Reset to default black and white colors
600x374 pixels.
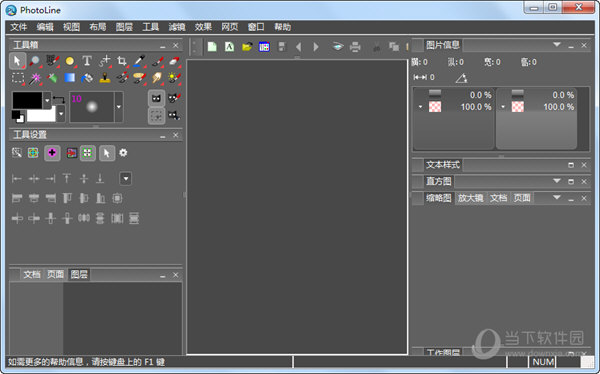pos(18,116)
